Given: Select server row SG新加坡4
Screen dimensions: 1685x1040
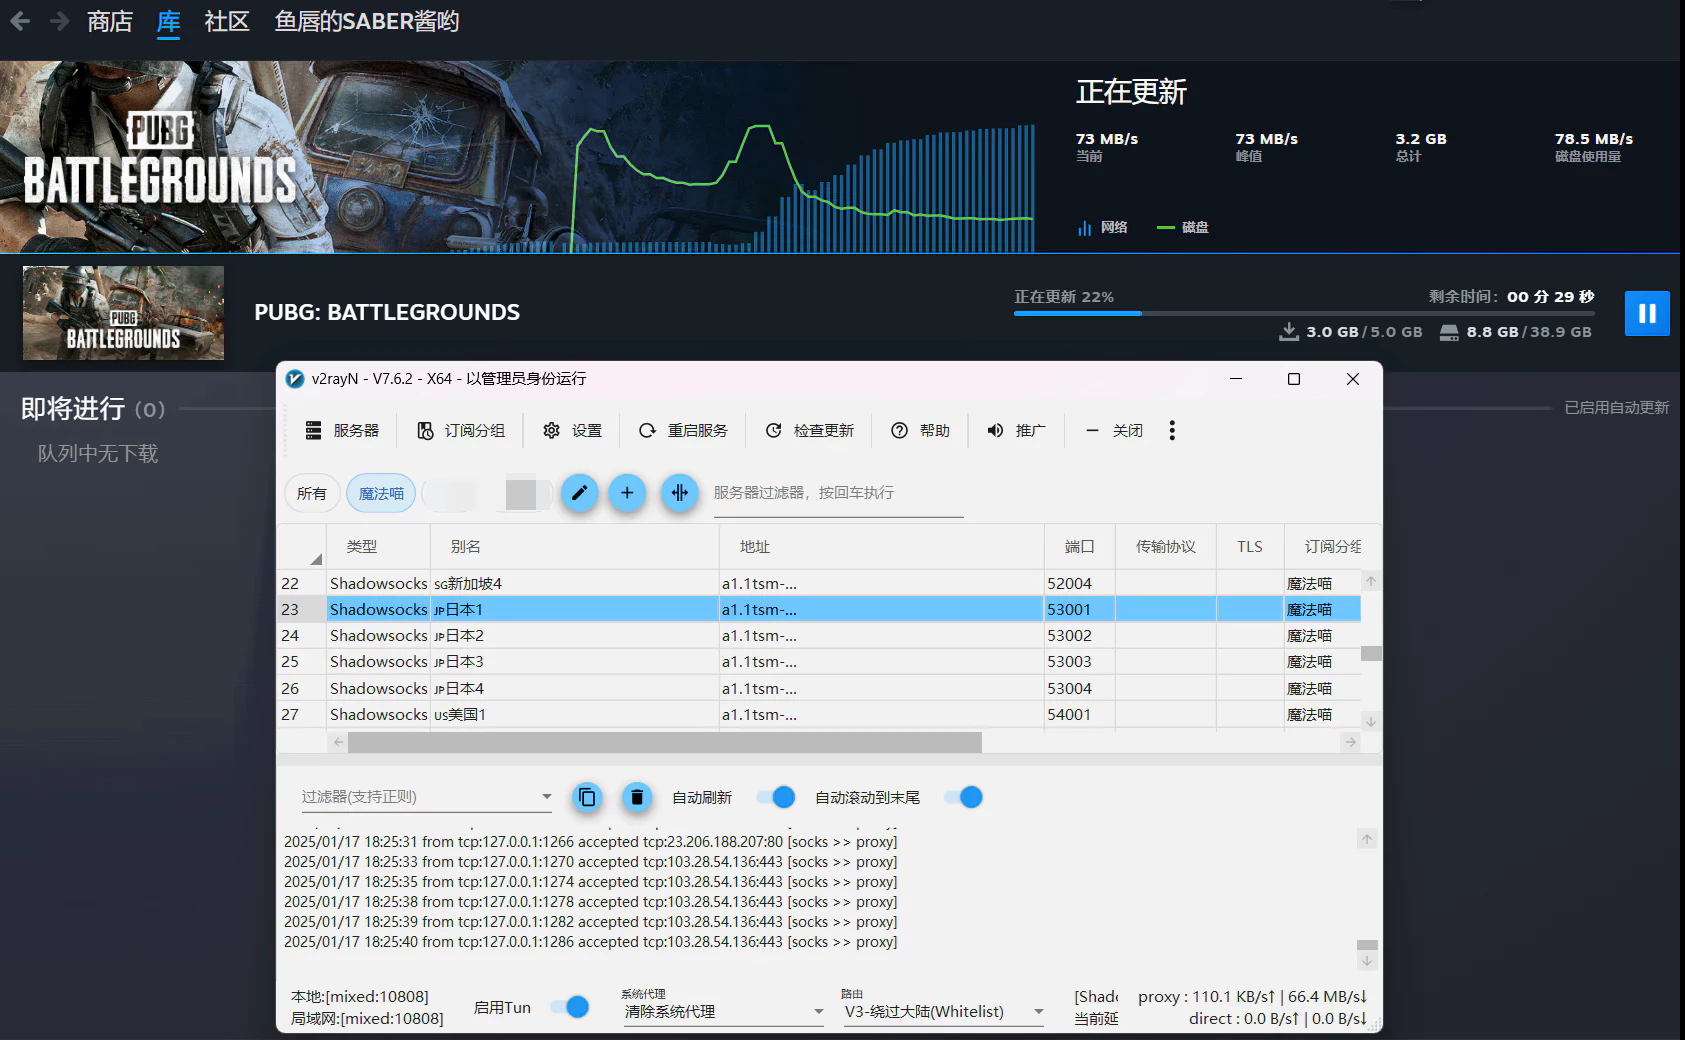Looking at the screenshot, I should (819, 583).
